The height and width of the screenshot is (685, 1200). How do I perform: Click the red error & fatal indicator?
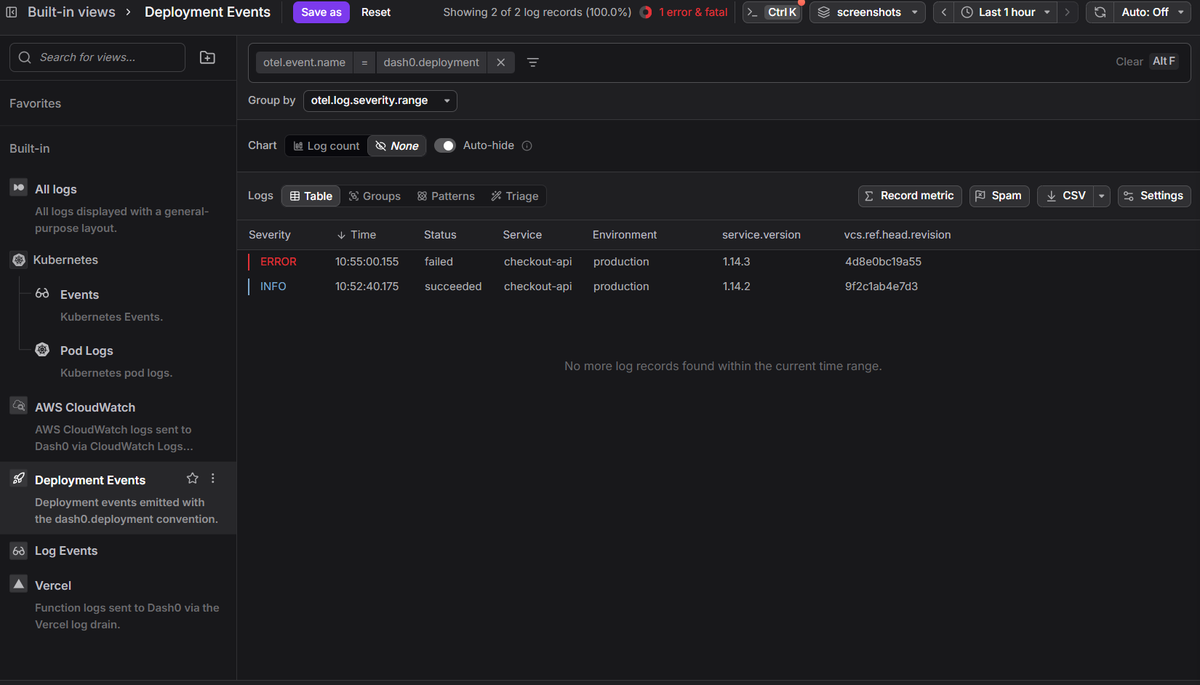click(x=686, y=12)
